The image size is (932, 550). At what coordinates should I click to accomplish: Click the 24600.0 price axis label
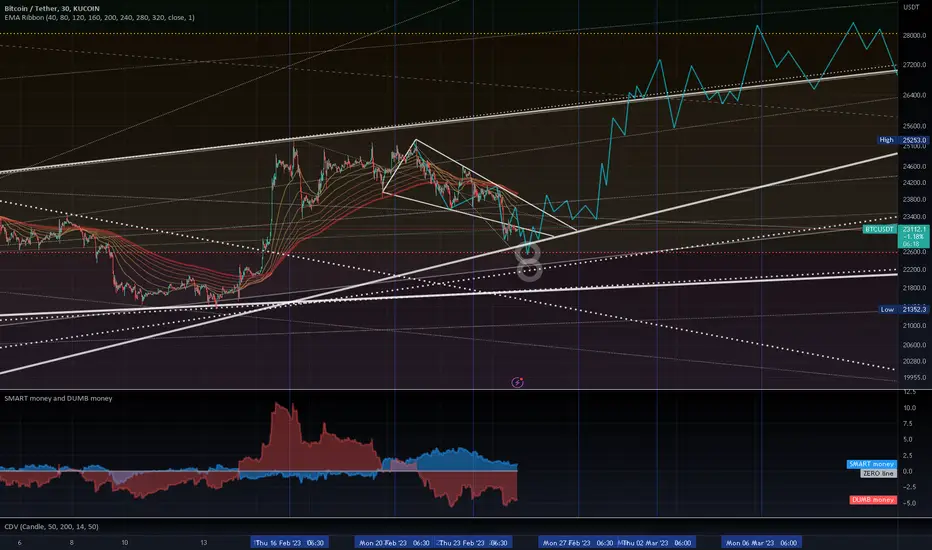tap(914, 166)
